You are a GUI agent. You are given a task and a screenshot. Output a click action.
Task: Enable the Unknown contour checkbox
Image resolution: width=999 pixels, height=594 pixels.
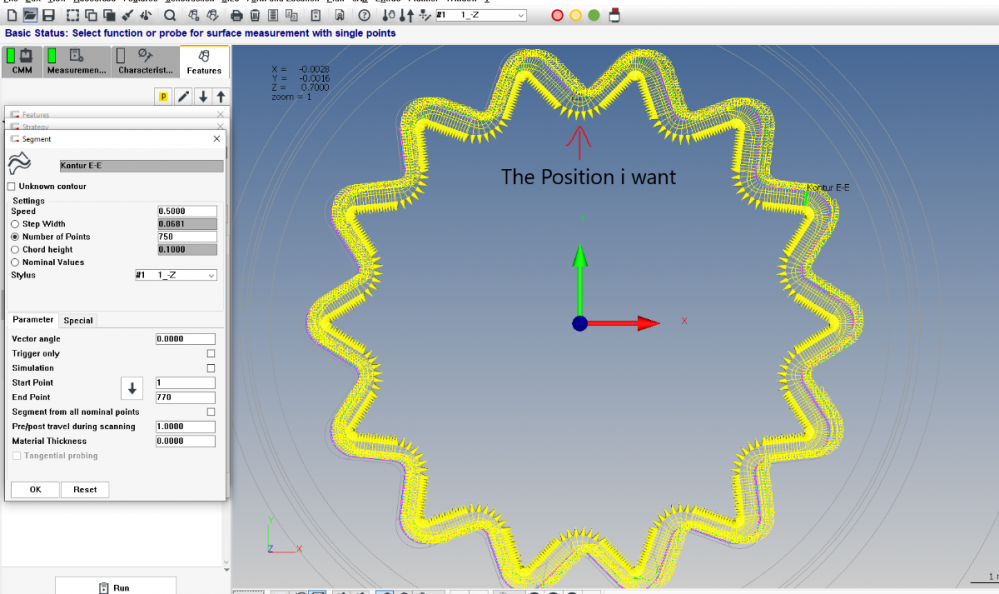(12, 186)
